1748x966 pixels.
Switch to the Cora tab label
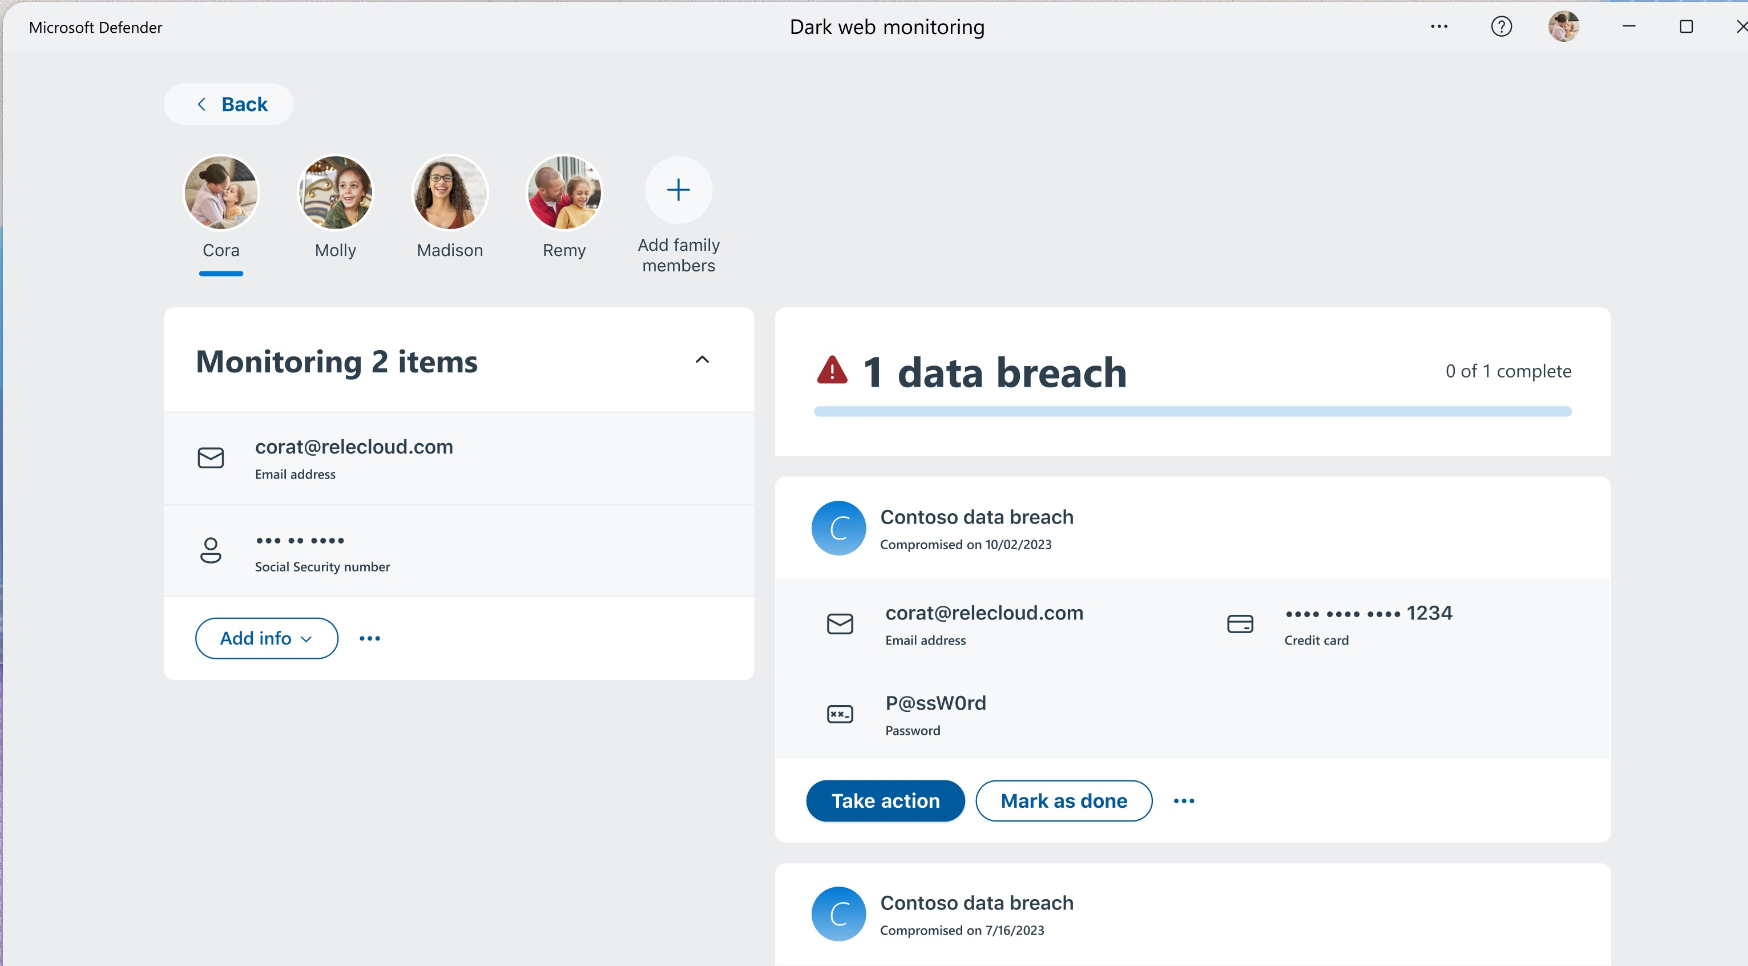[221, 250]
